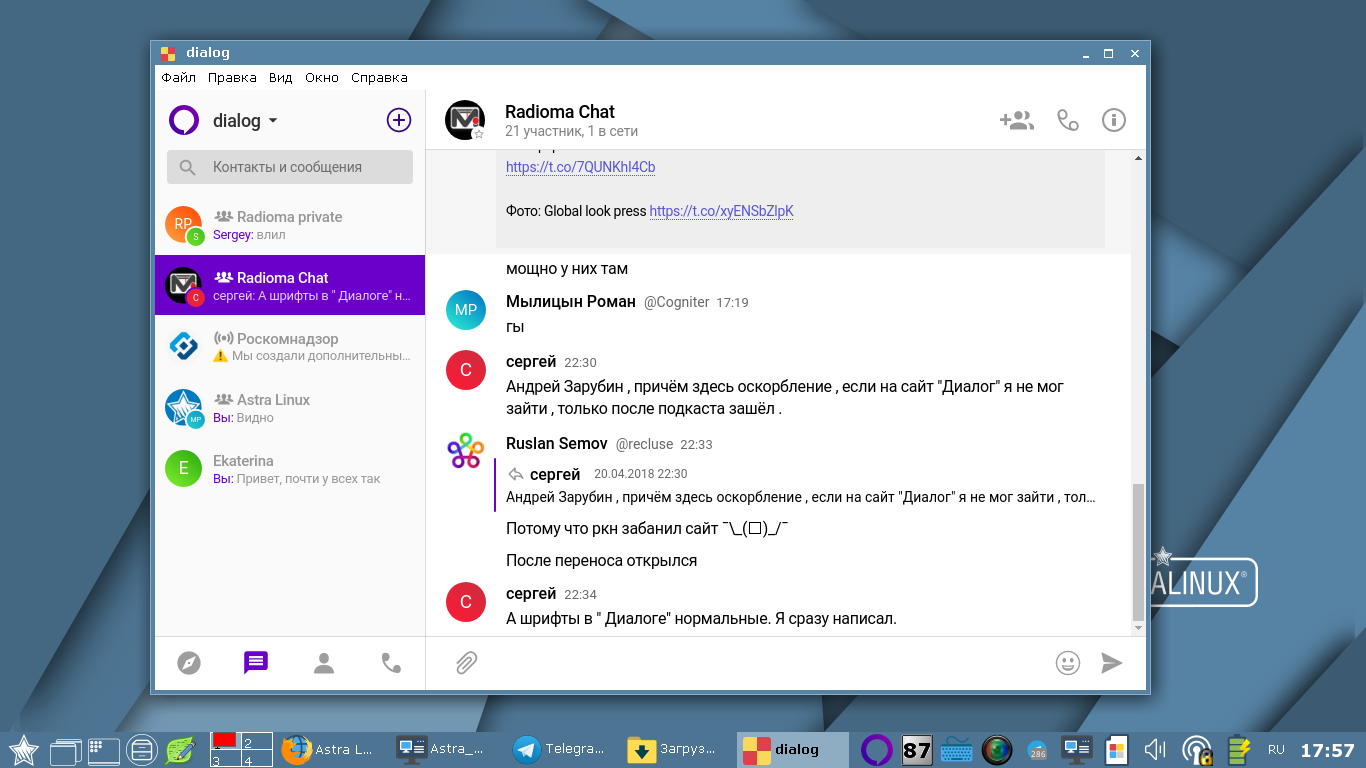Open the Ekaterina conversation
Screen dimensions: 1366x768
pos(290,469)
